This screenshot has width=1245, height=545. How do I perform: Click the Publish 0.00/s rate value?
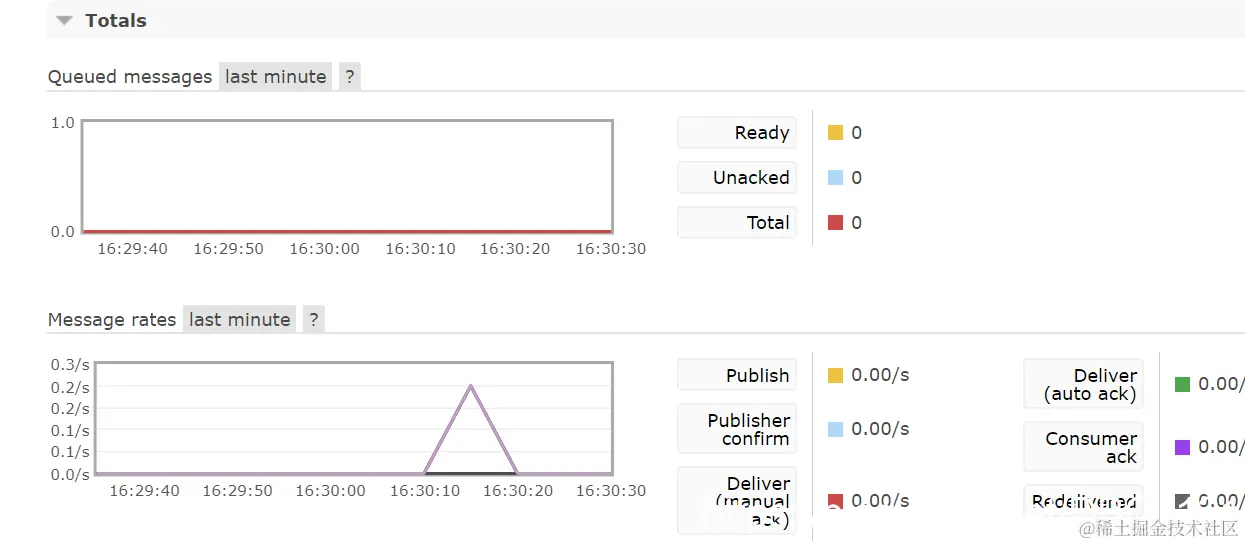click(880, 375)
